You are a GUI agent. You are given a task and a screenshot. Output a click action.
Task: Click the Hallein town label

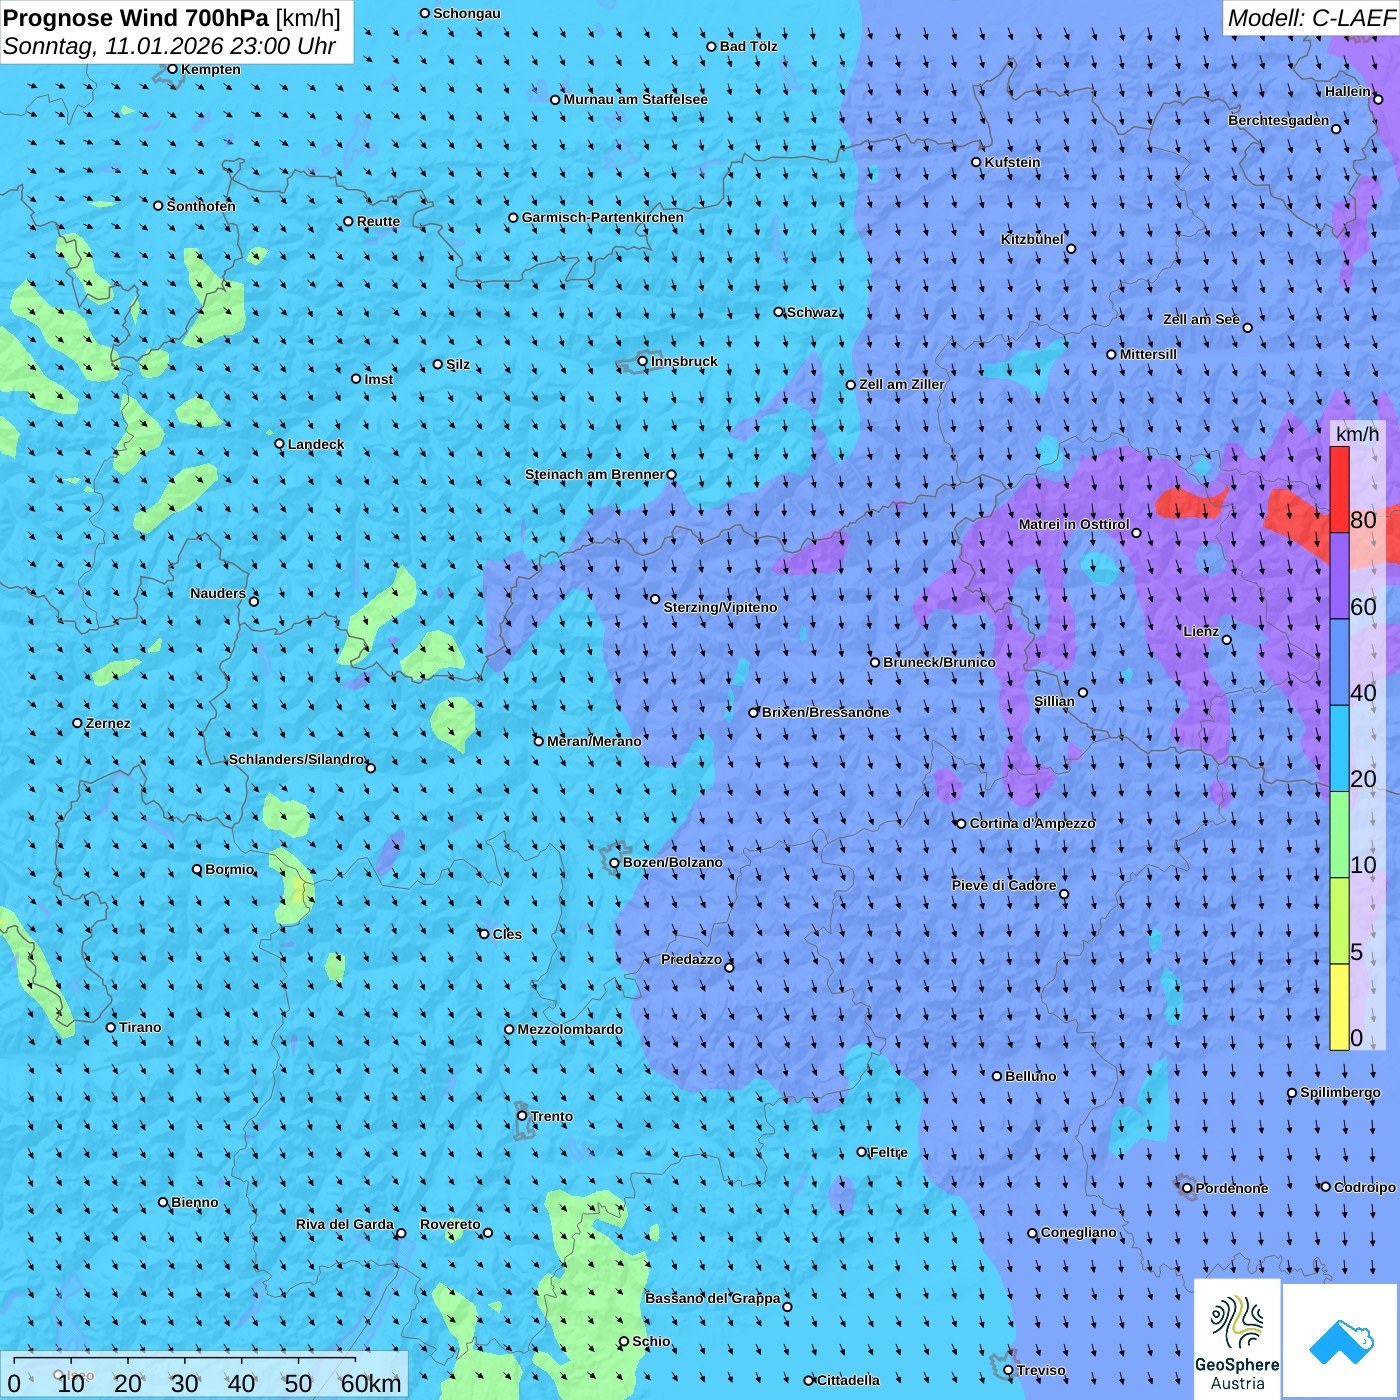(x=1348, y=91)
